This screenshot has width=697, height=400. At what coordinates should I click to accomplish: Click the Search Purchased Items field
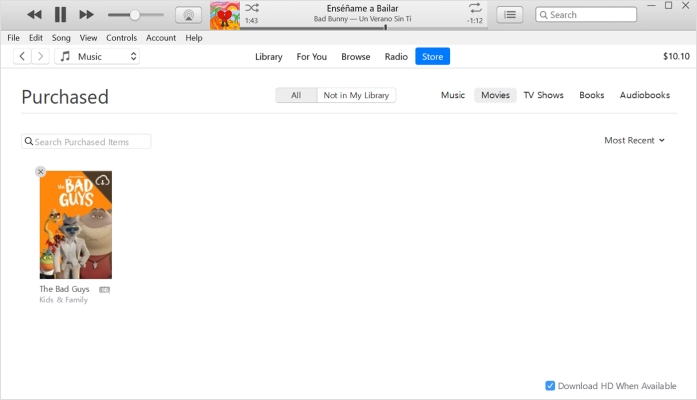point(86,141)
